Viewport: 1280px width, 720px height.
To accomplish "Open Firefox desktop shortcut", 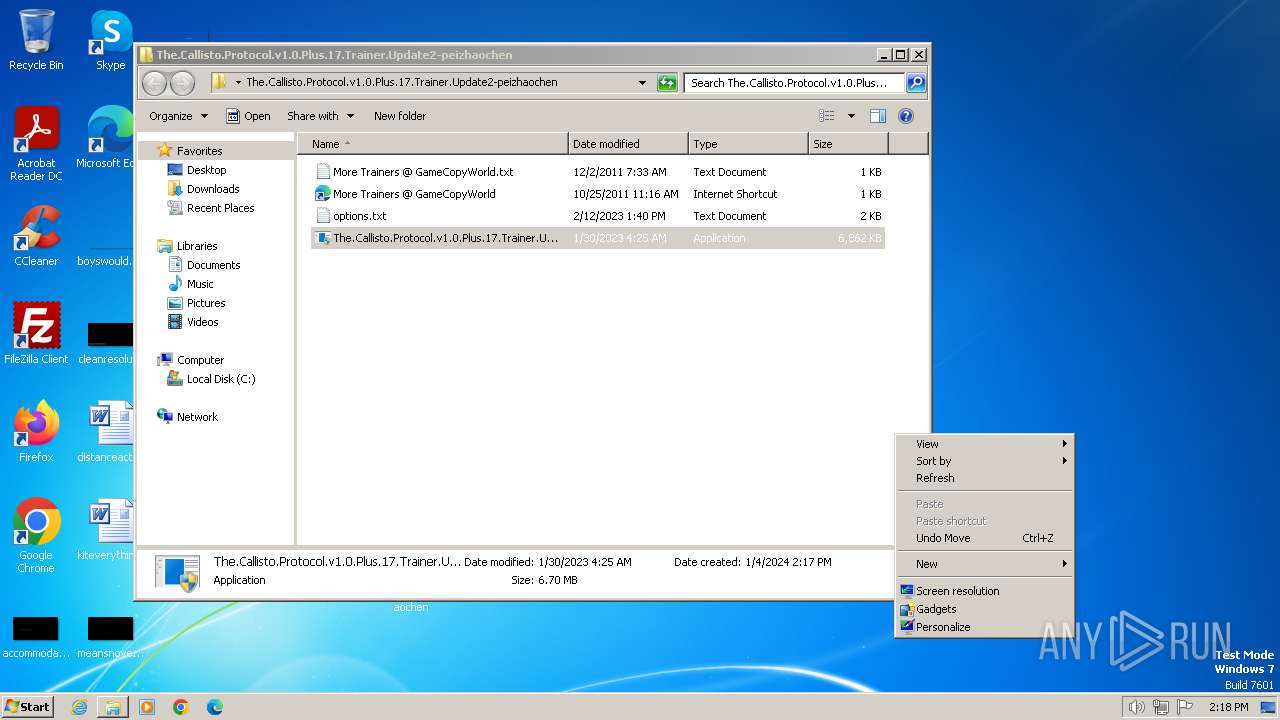I will 36,432.
